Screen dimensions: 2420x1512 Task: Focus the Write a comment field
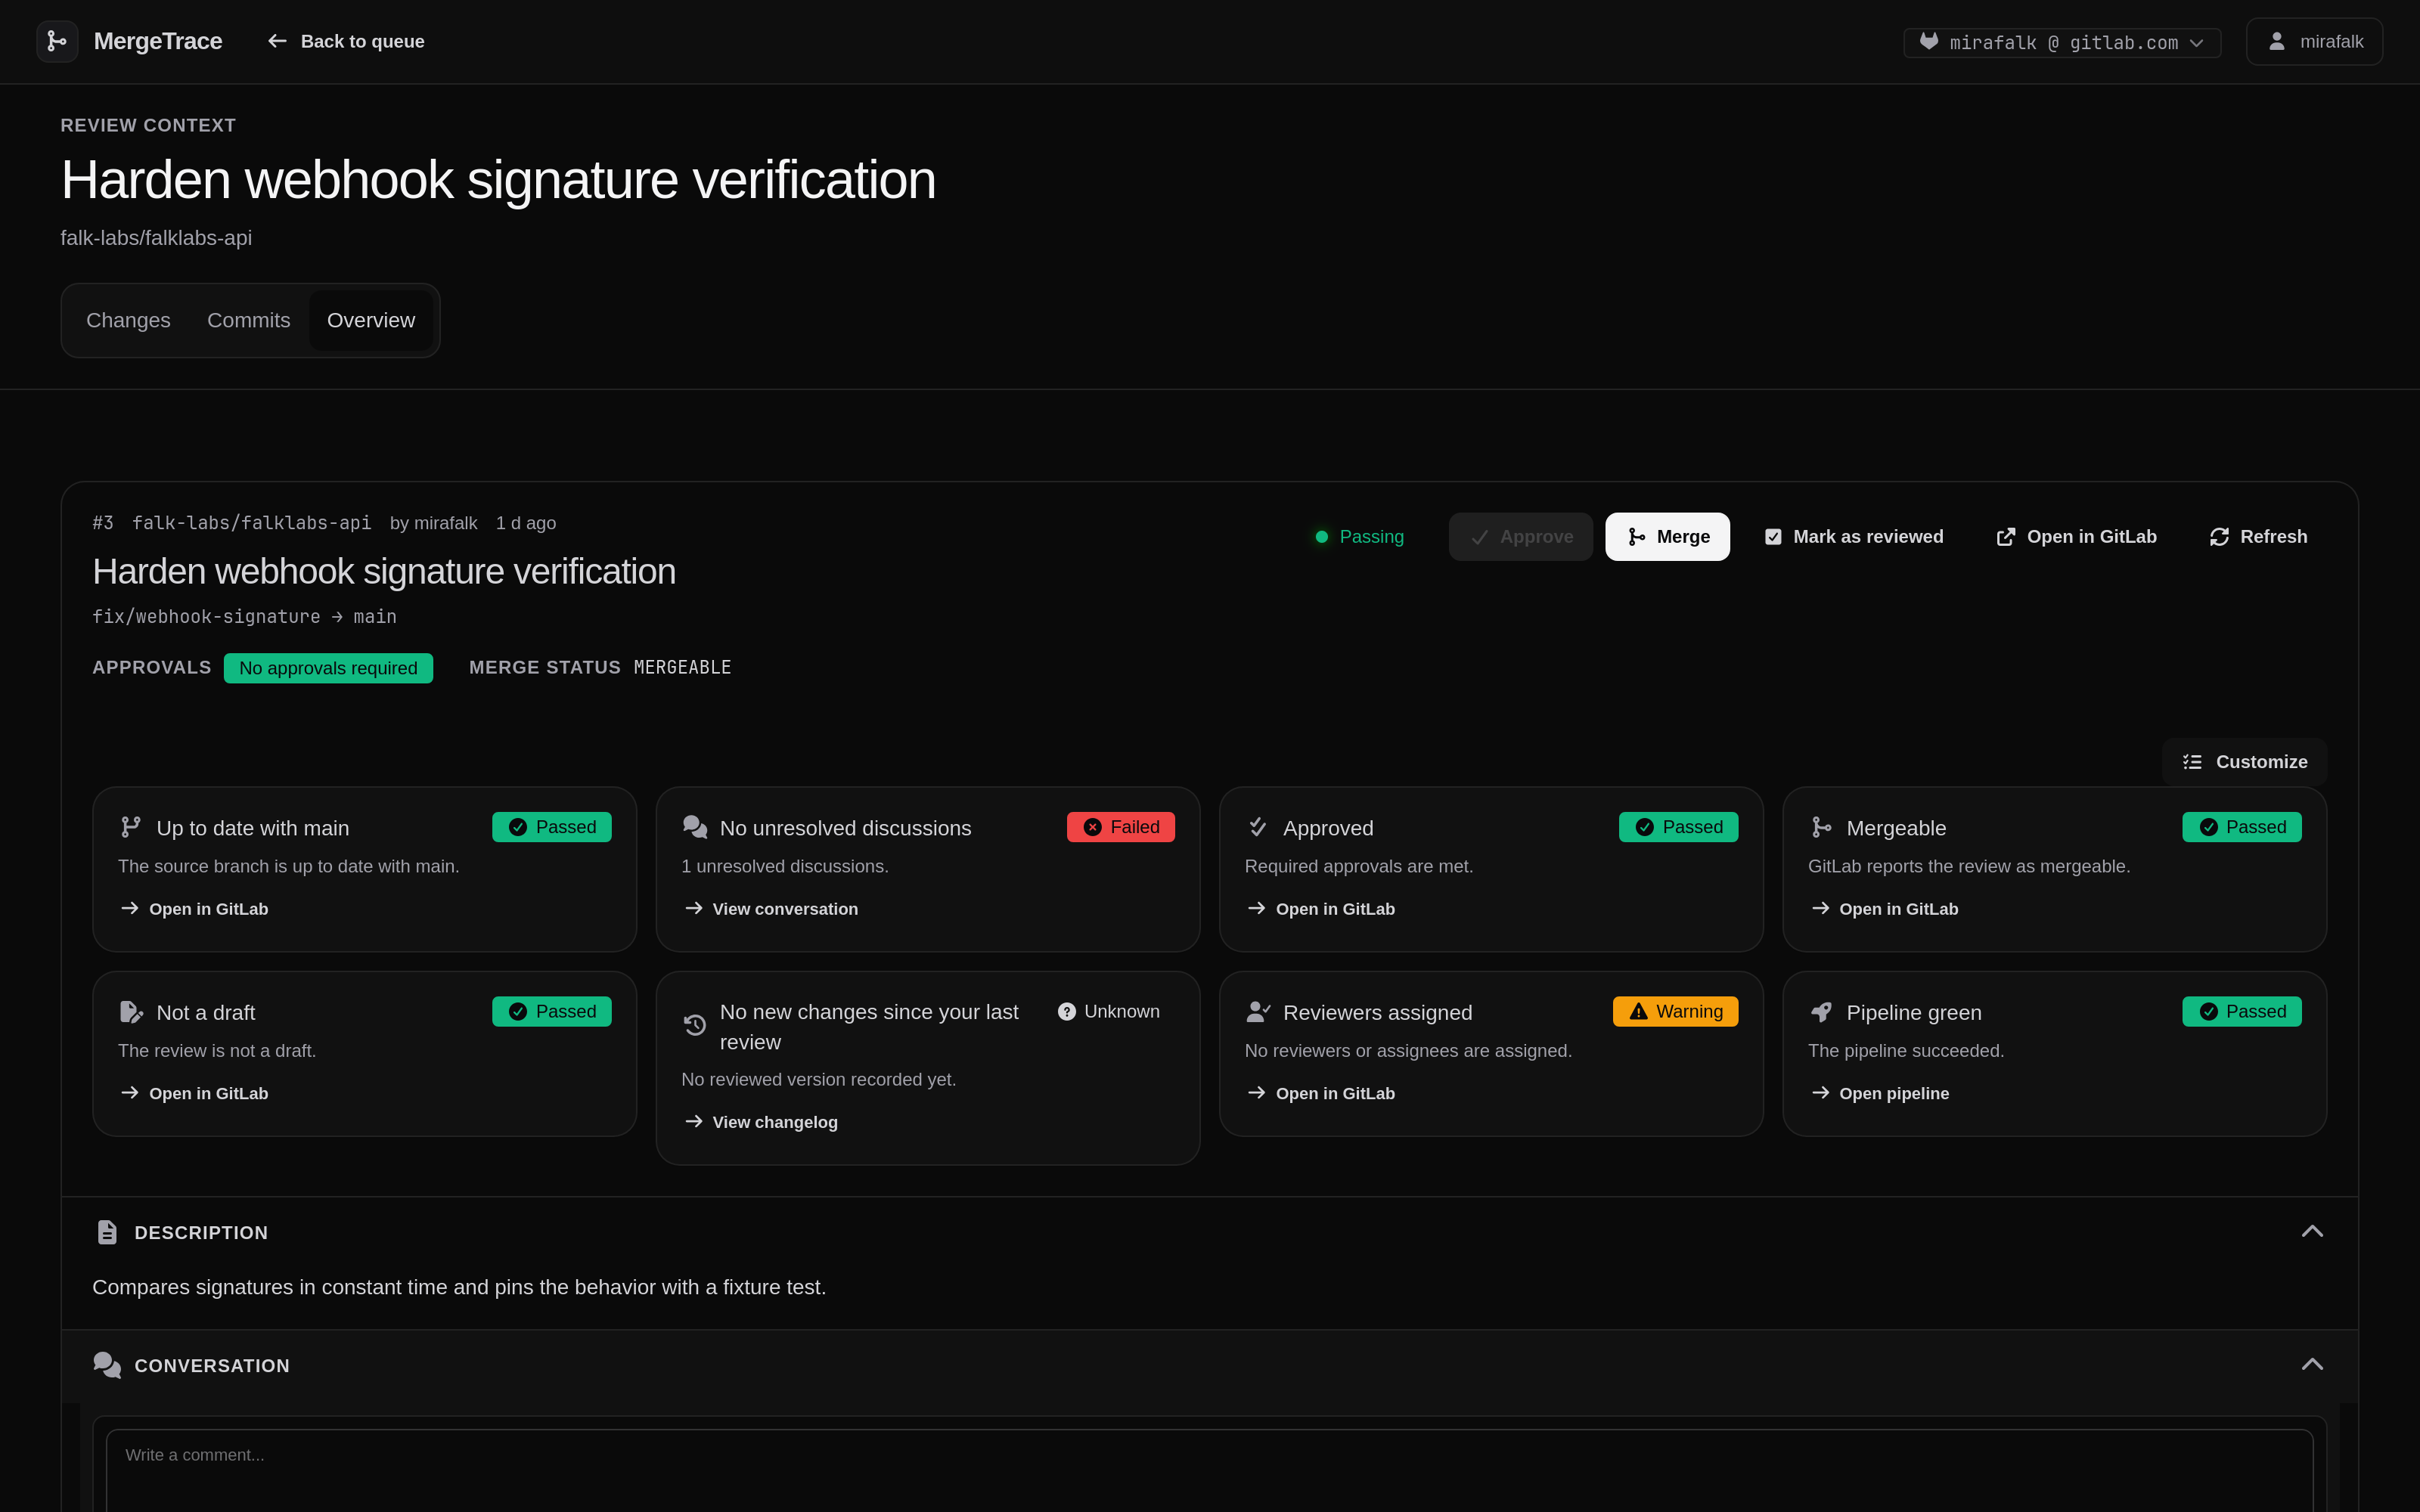(1209, 1470)
